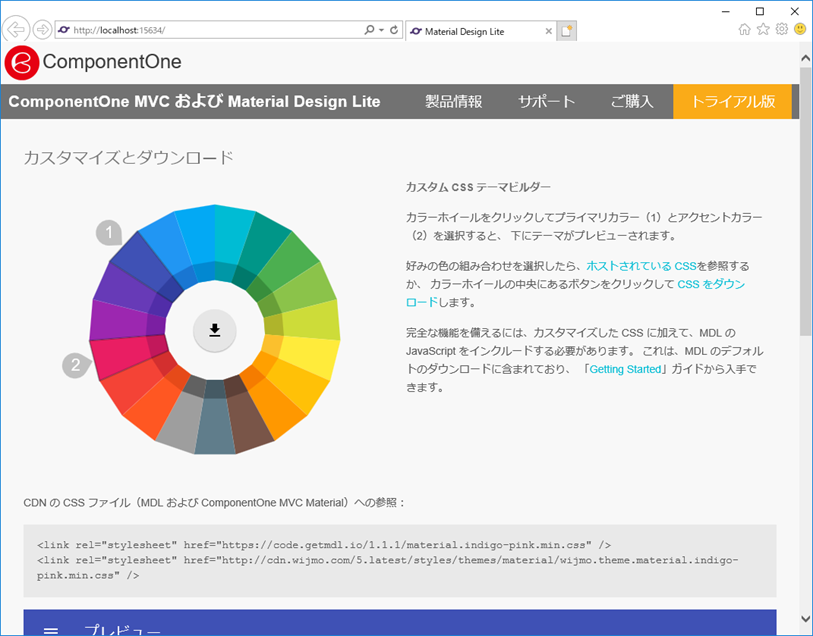The height and width of the screenshot is (636, 813).
Task: Click the browser home icon
Action: pyautogui.click(x=744, y=29)
